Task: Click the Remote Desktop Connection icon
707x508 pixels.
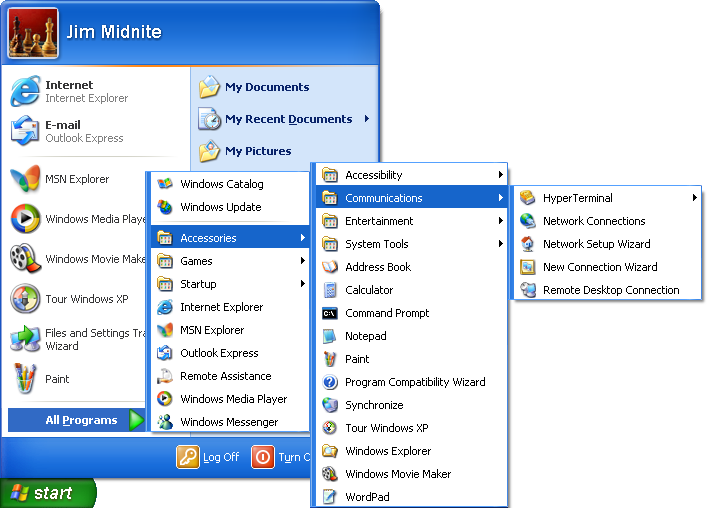Action: pyautogui.click(x=527, y=290)
